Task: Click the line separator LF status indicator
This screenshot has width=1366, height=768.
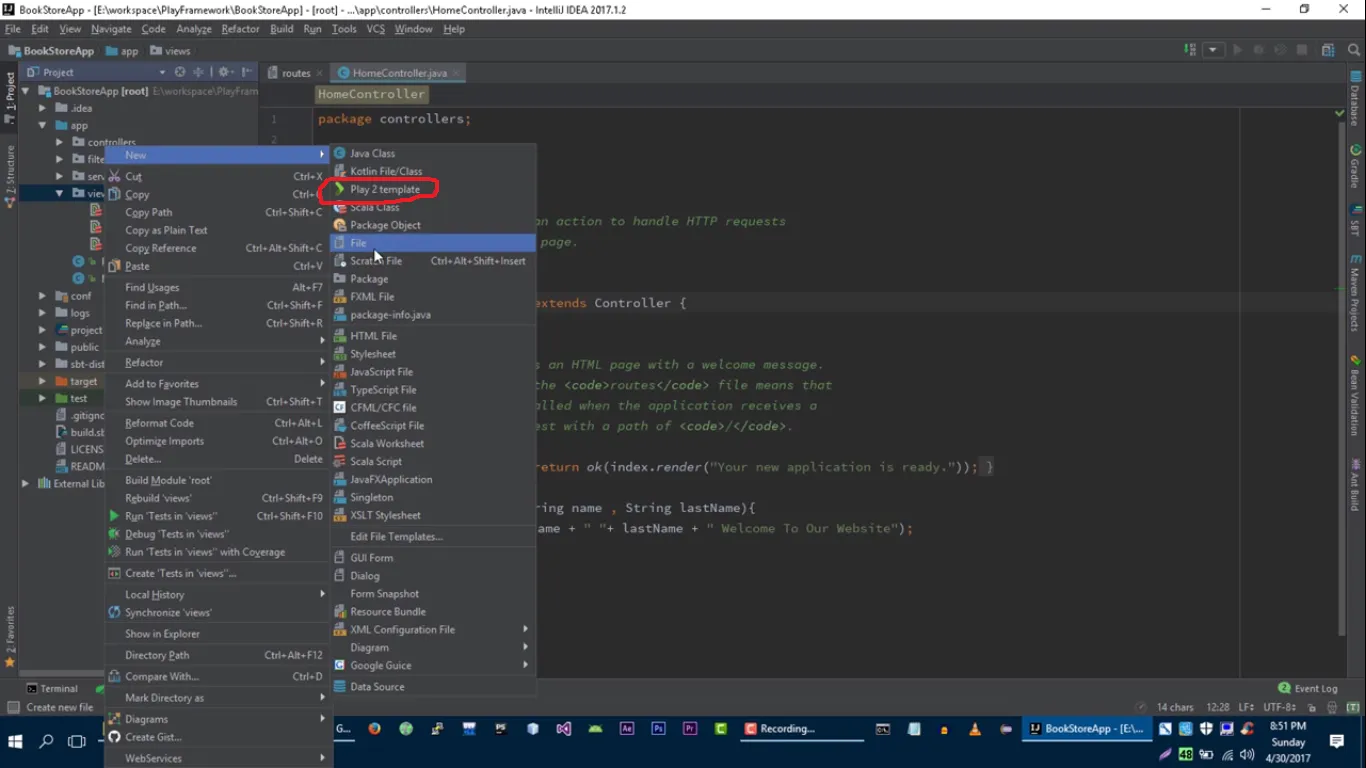Action: [1246, 707]
